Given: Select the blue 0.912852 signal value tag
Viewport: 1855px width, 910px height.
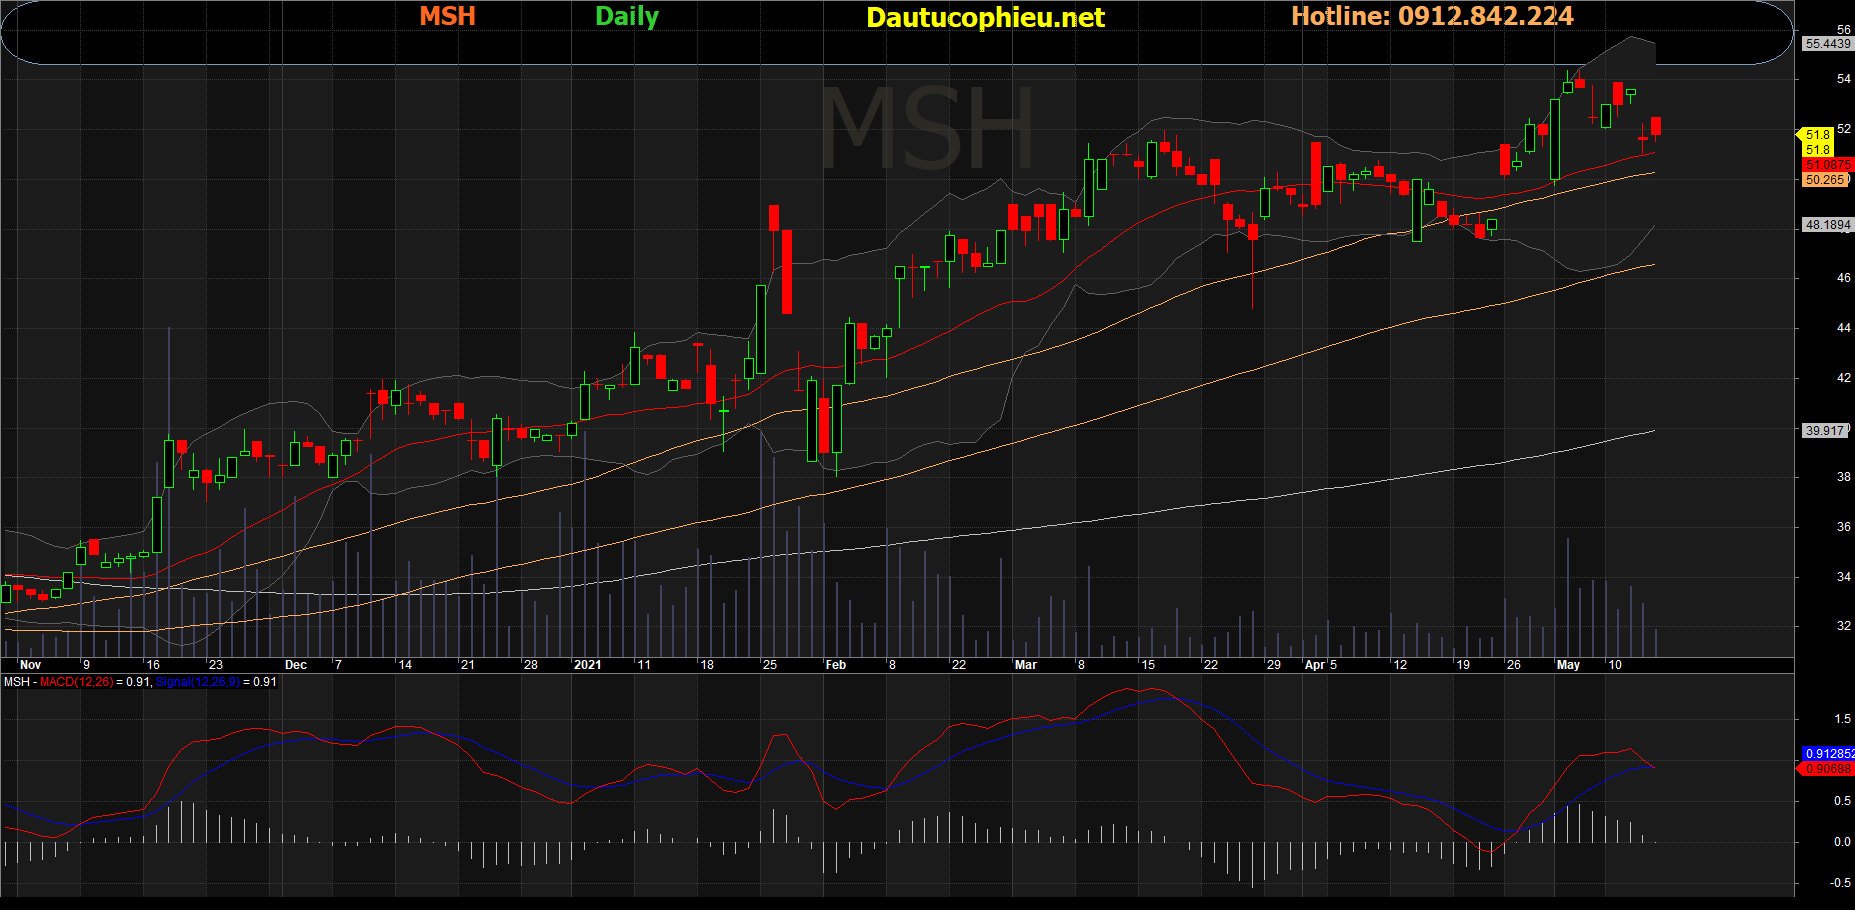Looking at the screenshot, I should pos(1829,754).
